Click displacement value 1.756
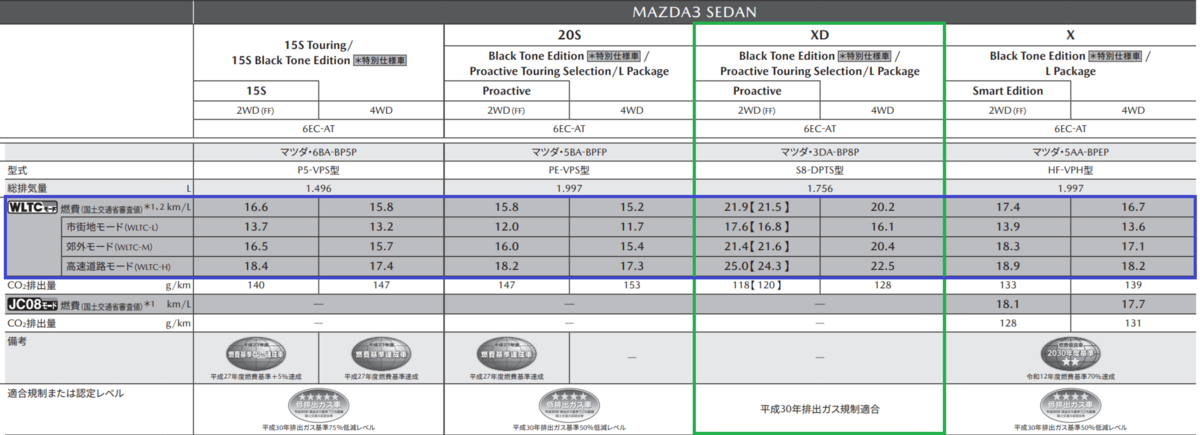Screen dimensions: 1200x435 click(x=819, y=188)
